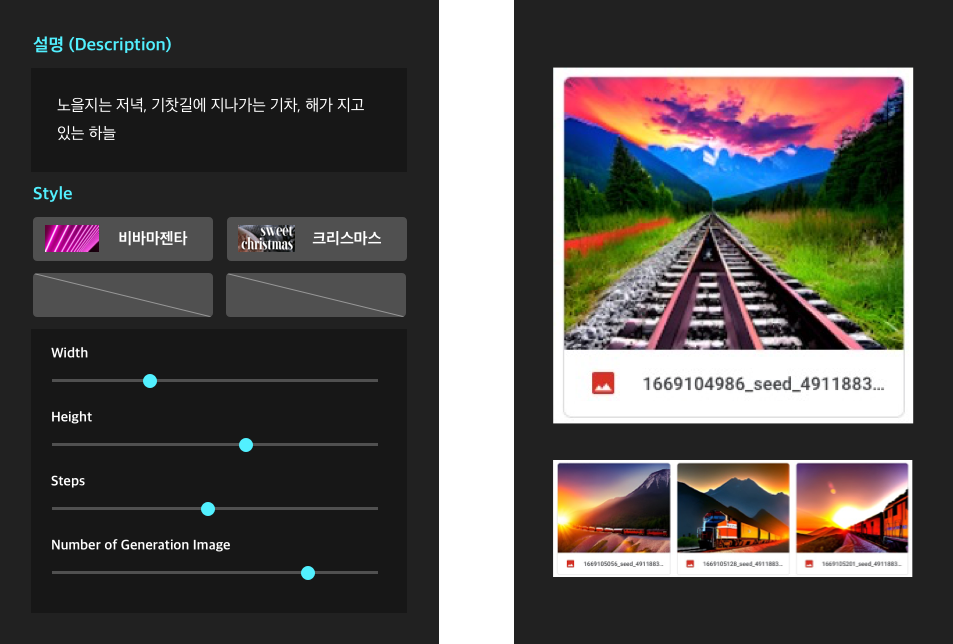Click the Width slider handle

pyautogui.click(x=150, y=381)
